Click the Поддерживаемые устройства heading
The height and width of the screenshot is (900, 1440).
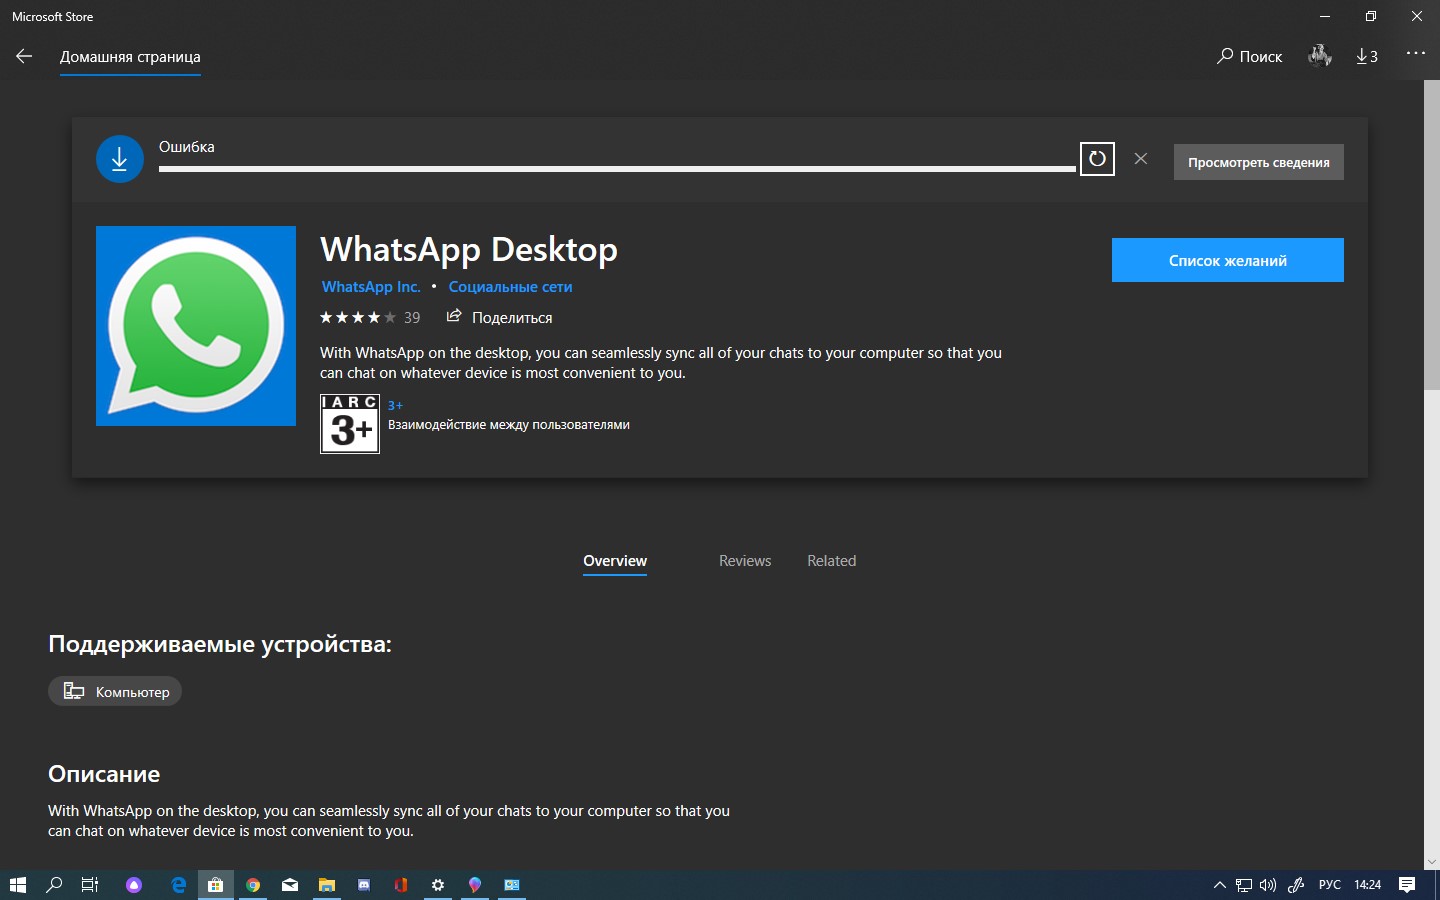coord(220,644)
